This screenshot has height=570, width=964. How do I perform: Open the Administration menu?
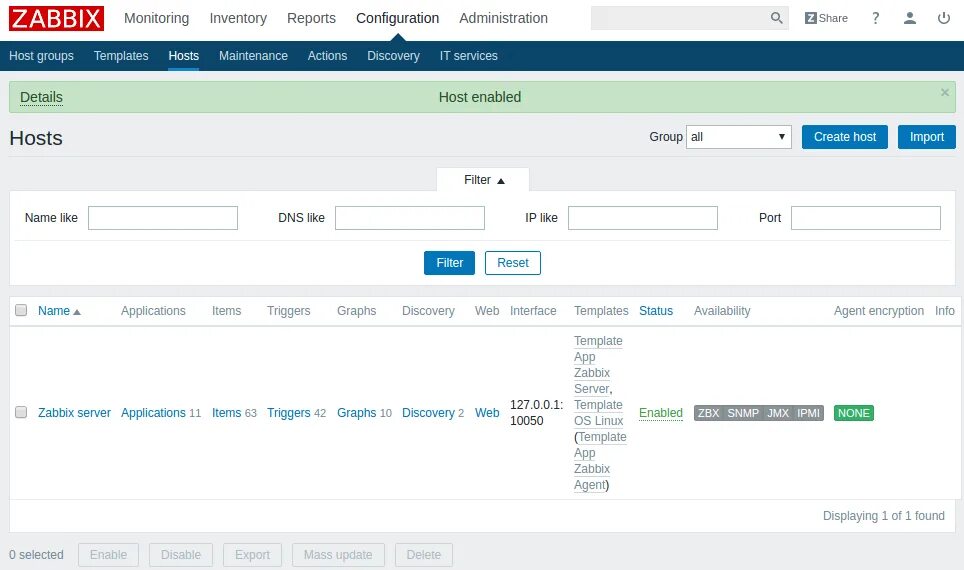[x=503, y=18]
